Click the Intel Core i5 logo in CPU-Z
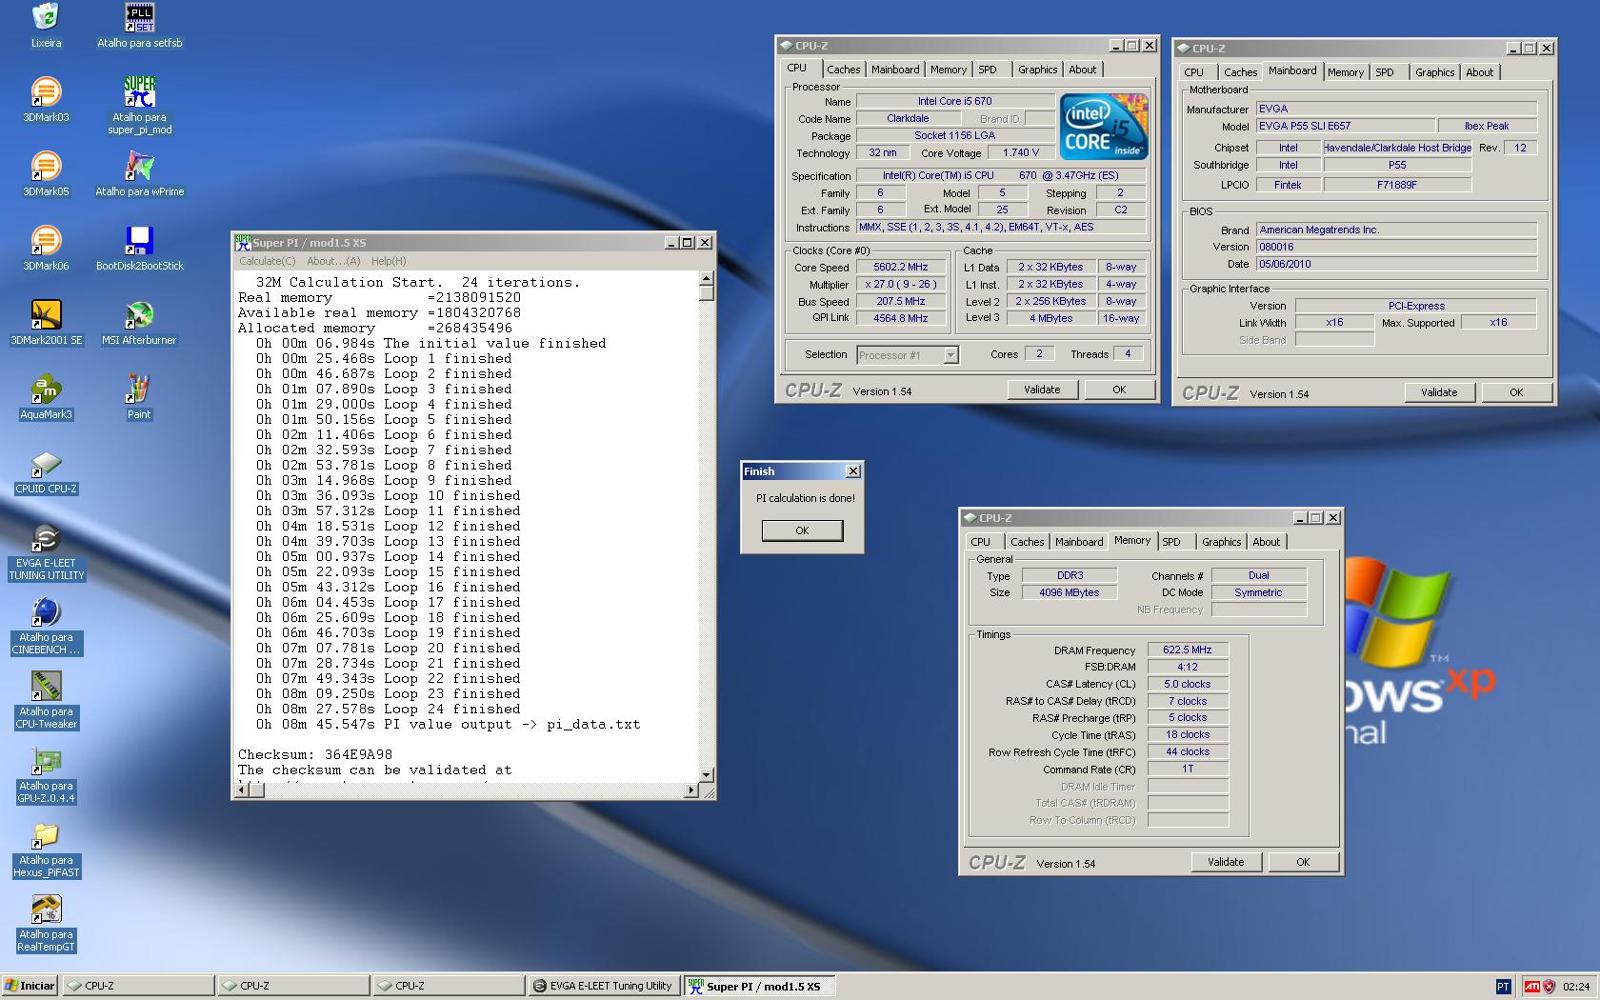The height and width of the screenshot is (1000, 1600). pos(1104,126)
